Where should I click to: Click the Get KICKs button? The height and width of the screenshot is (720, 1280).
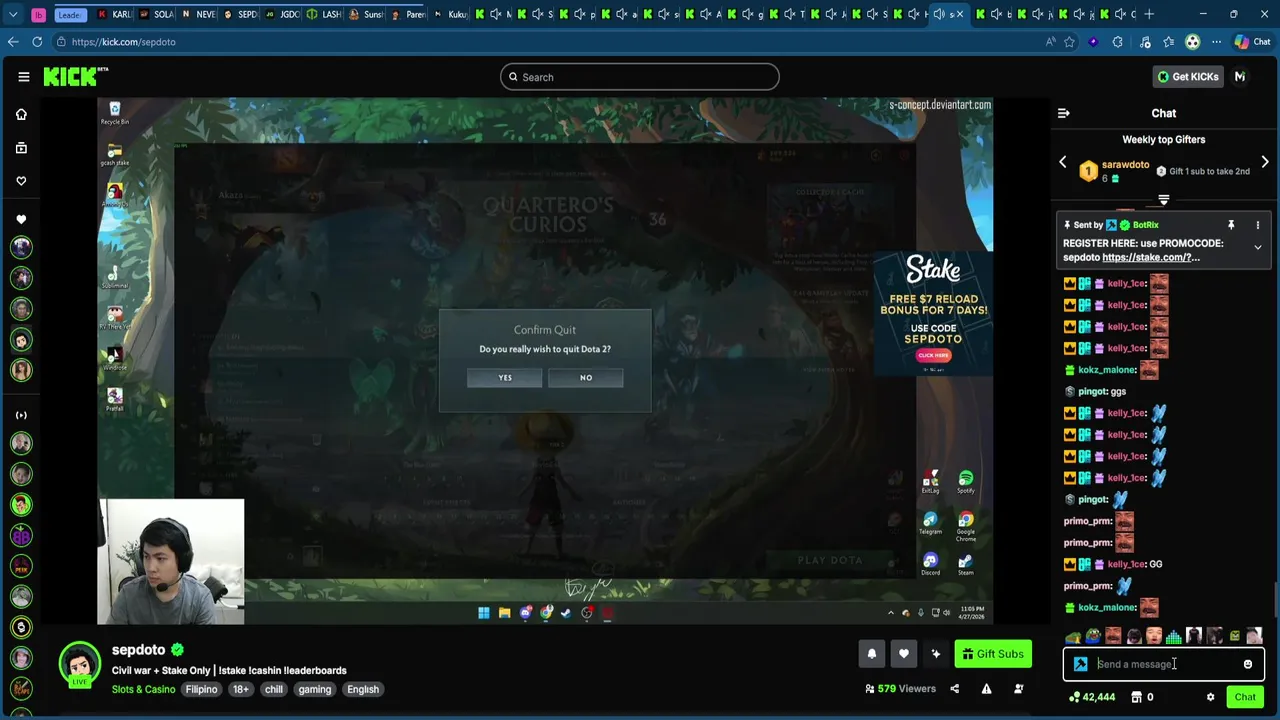pos(1188,77)
